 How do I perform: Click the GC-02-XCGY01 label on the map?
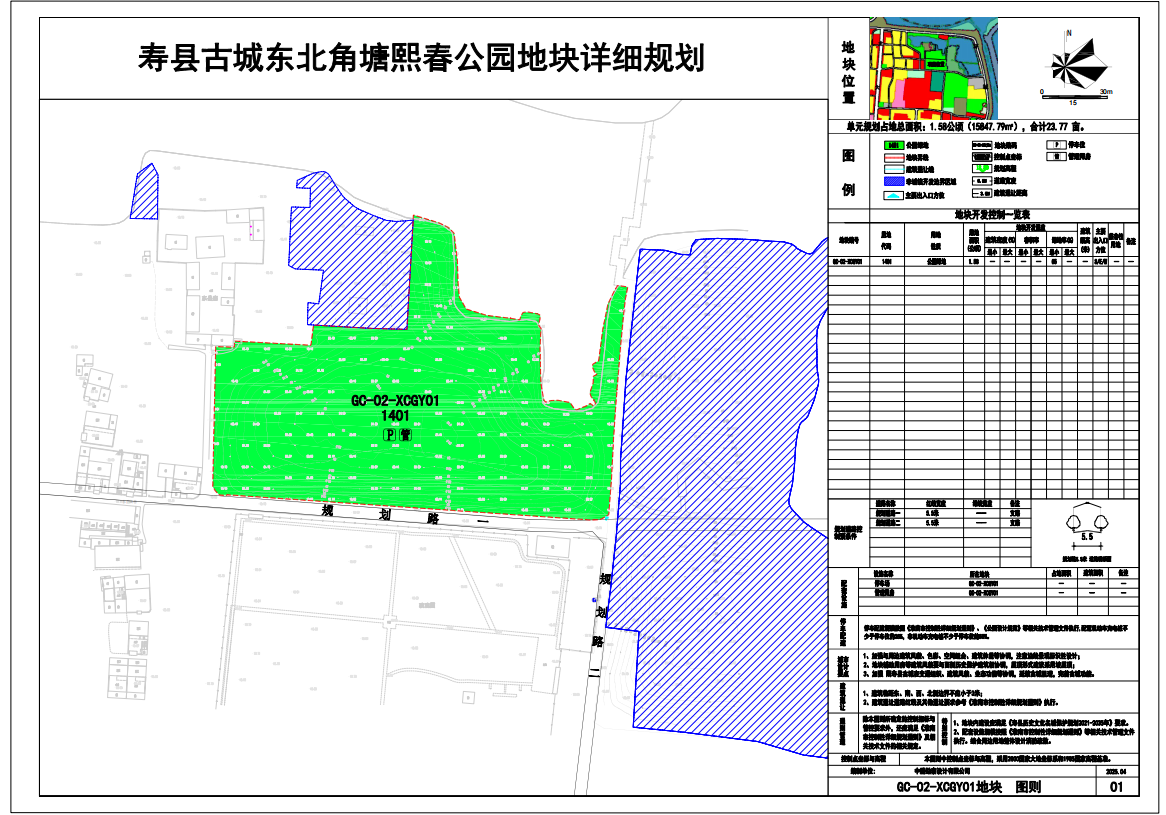[396, 401]
